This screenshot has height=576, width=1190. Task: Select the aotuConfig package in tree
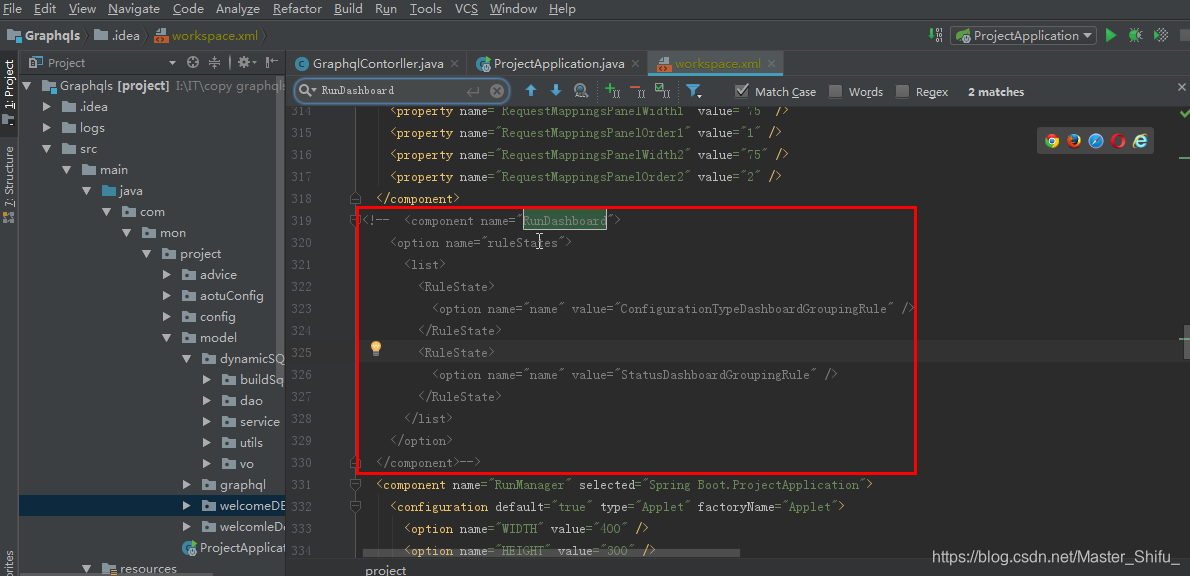(231, 296)
